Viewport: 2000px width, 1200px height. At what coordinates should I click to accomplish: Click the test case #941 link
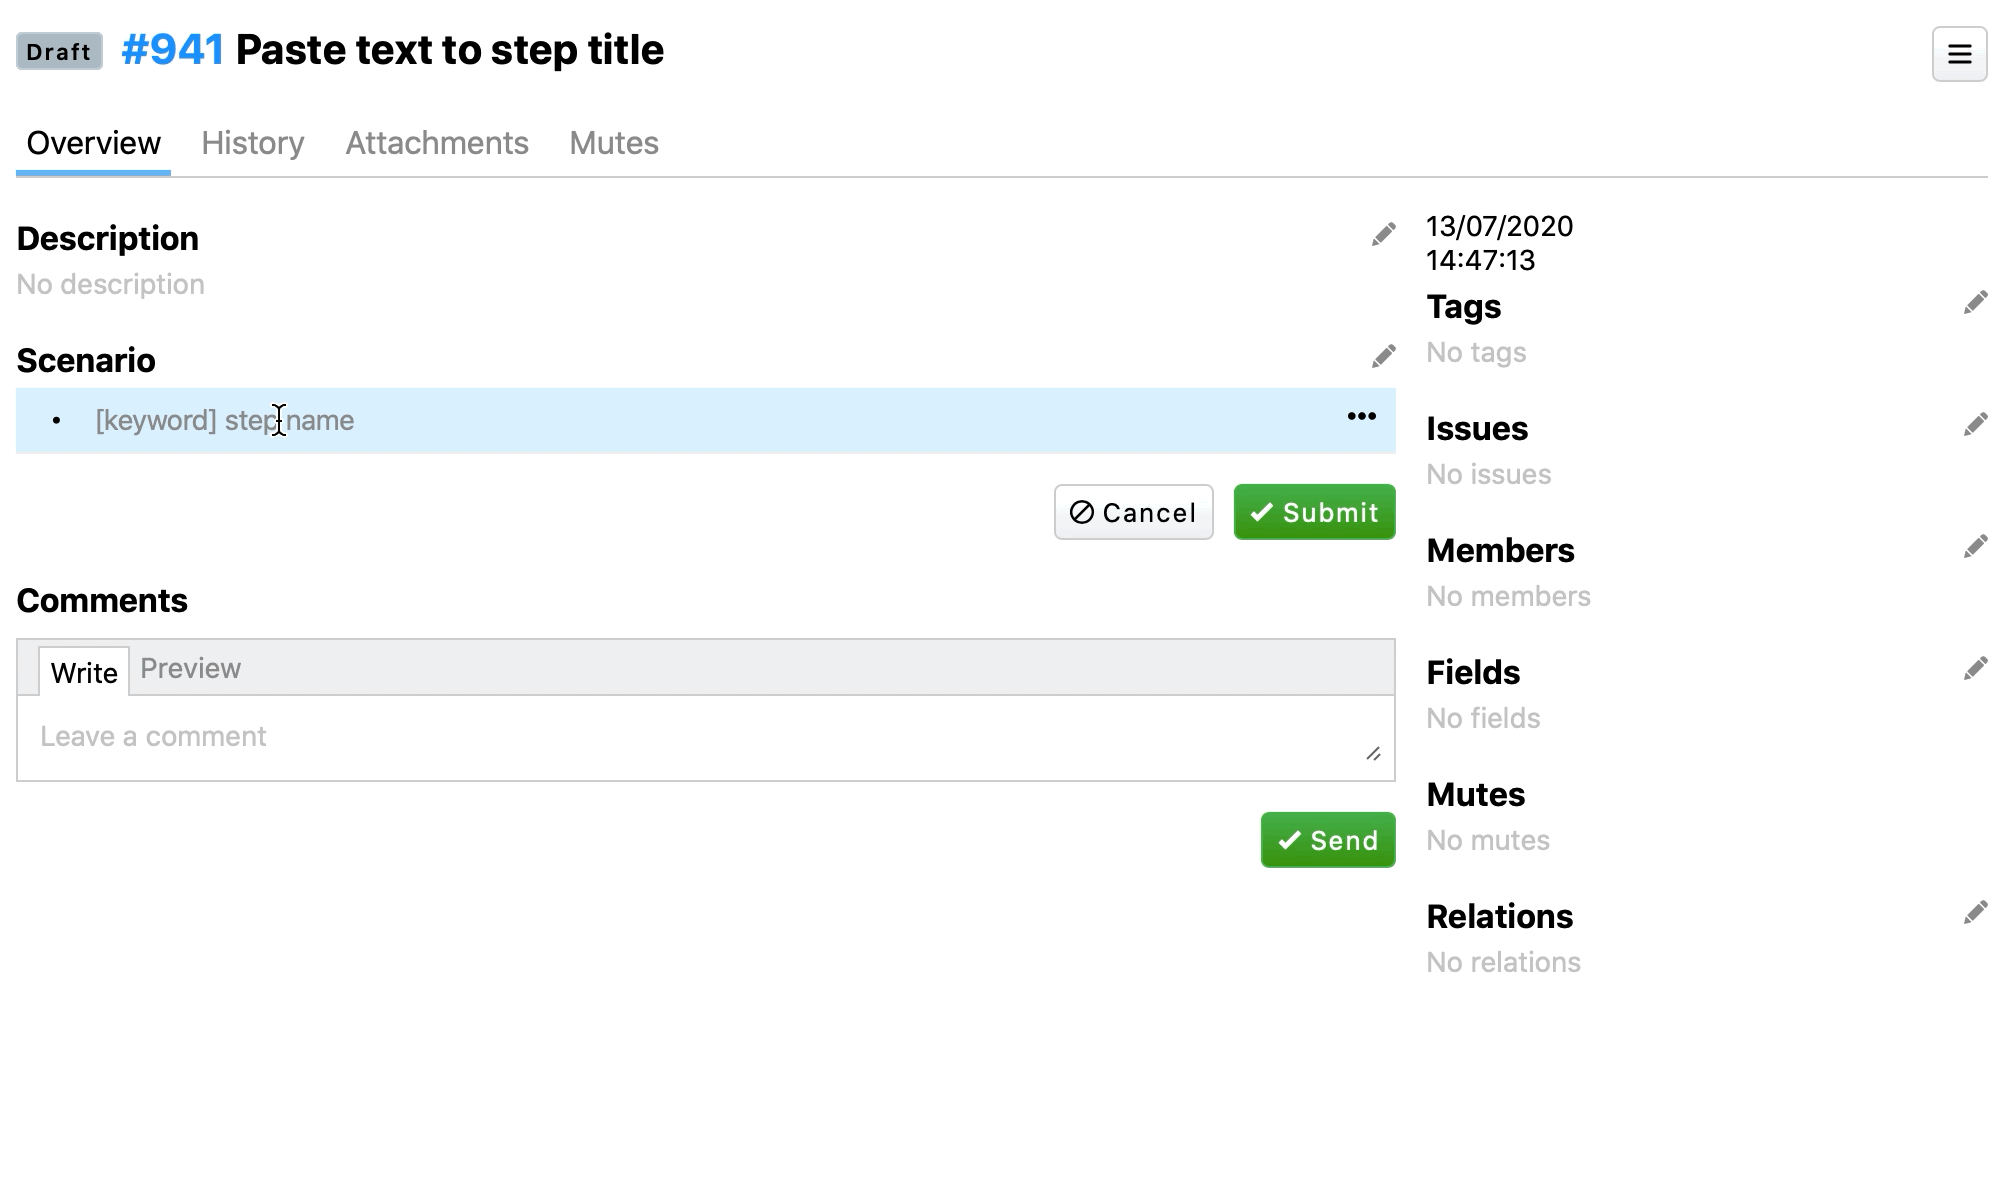172,50
